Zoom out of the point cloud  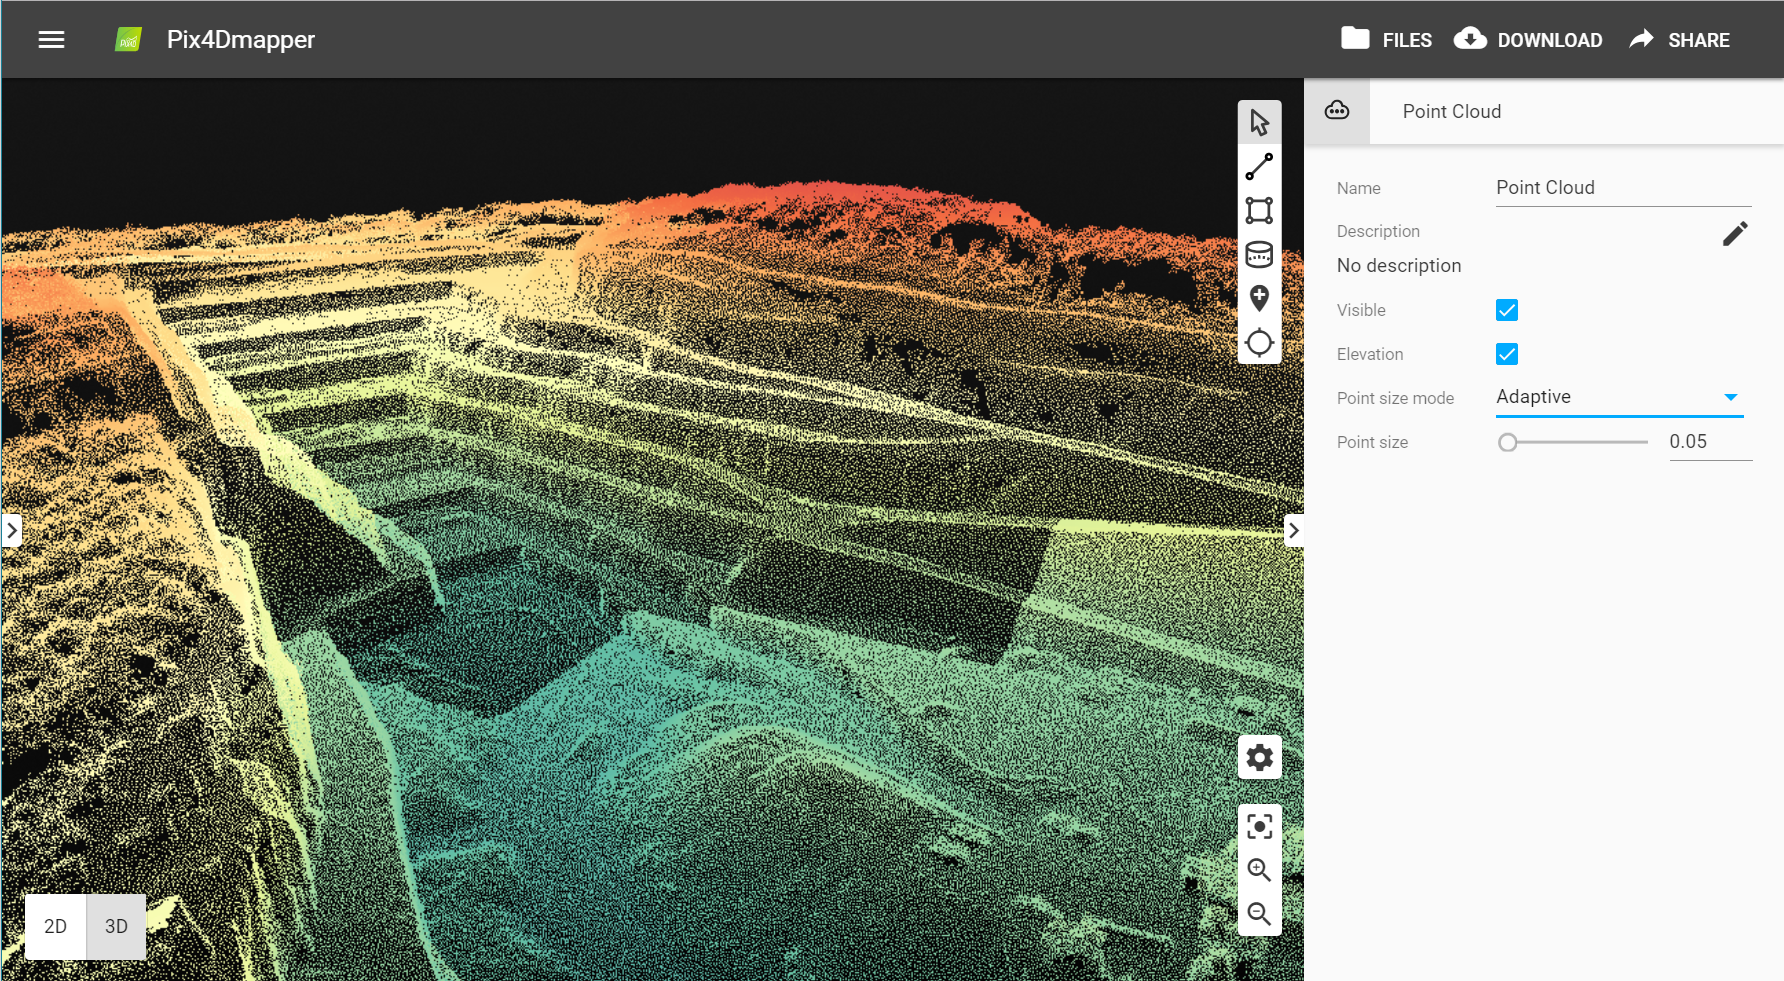1259,914
